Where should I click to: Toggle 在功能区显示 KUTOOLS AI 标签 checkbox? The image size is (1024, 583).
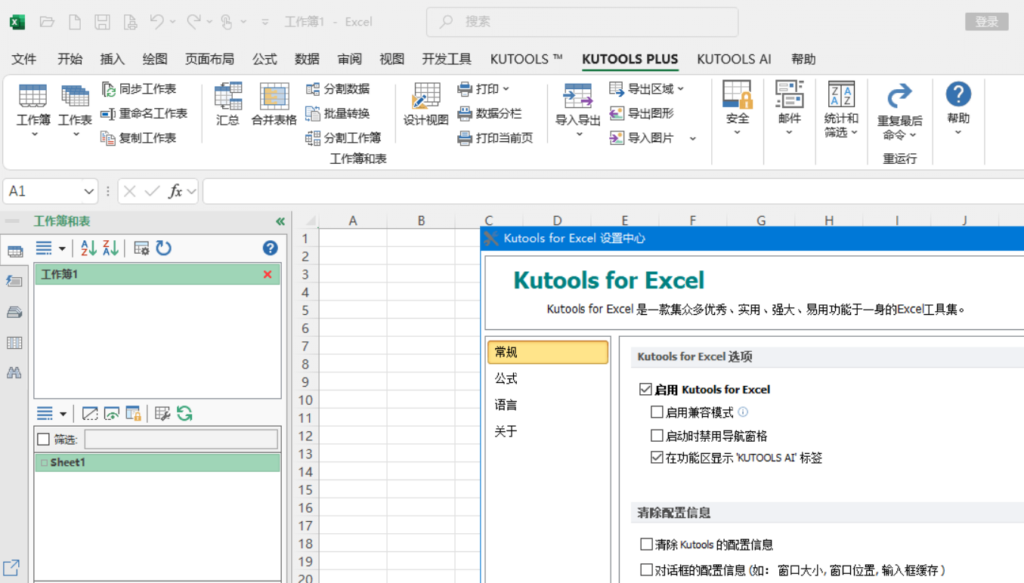coord(657,458)
